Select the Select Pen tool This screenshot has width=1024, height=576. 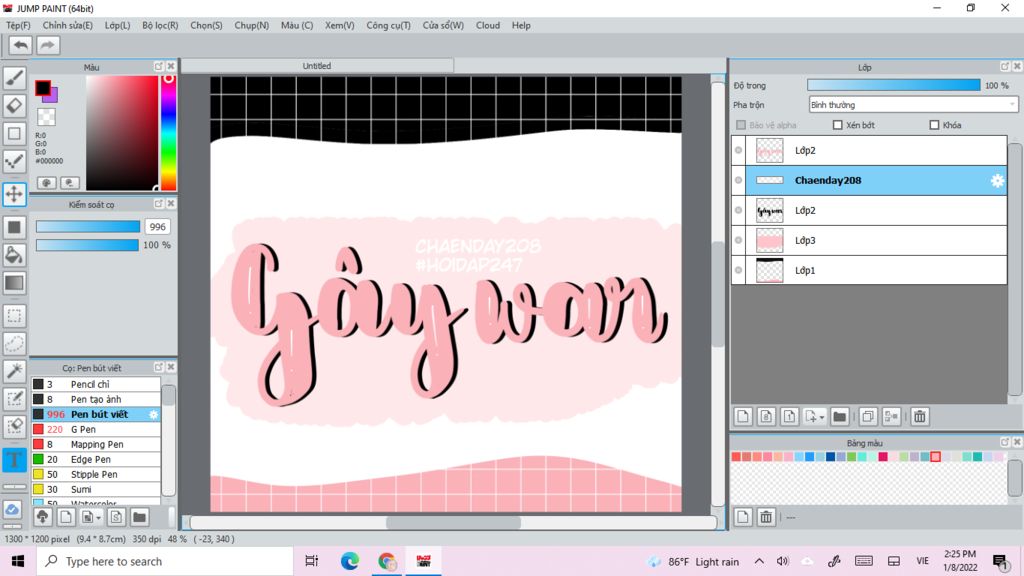(14, 399)
